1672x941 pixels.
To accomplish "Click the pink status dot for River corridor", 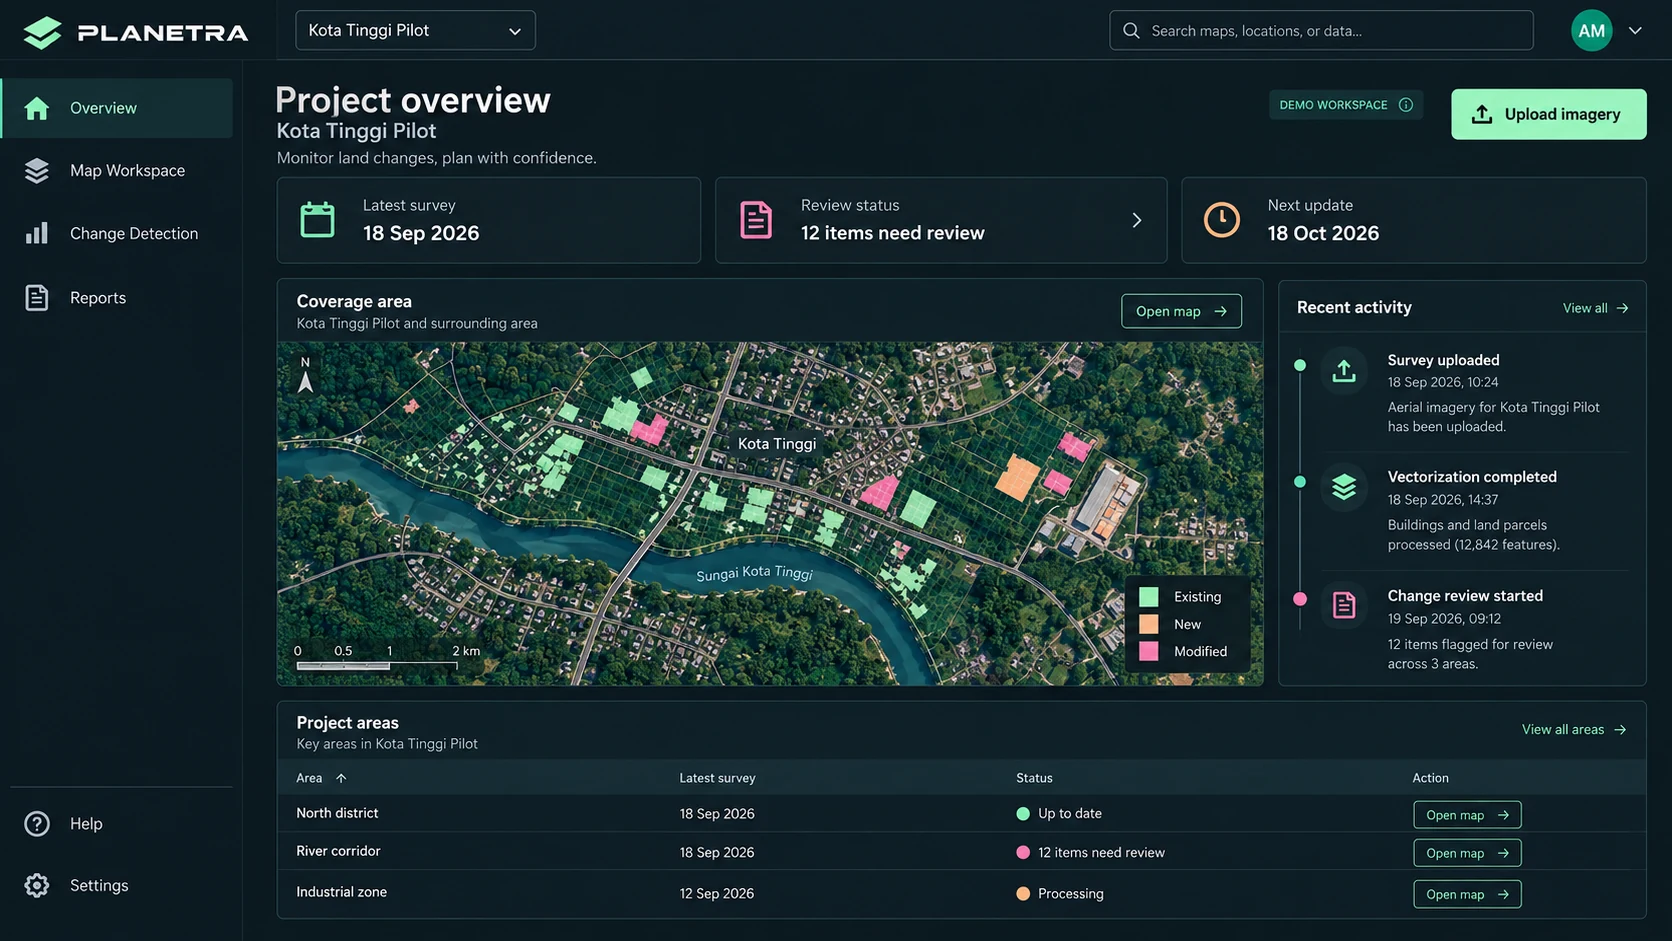I will click(x=1023, y=853).
